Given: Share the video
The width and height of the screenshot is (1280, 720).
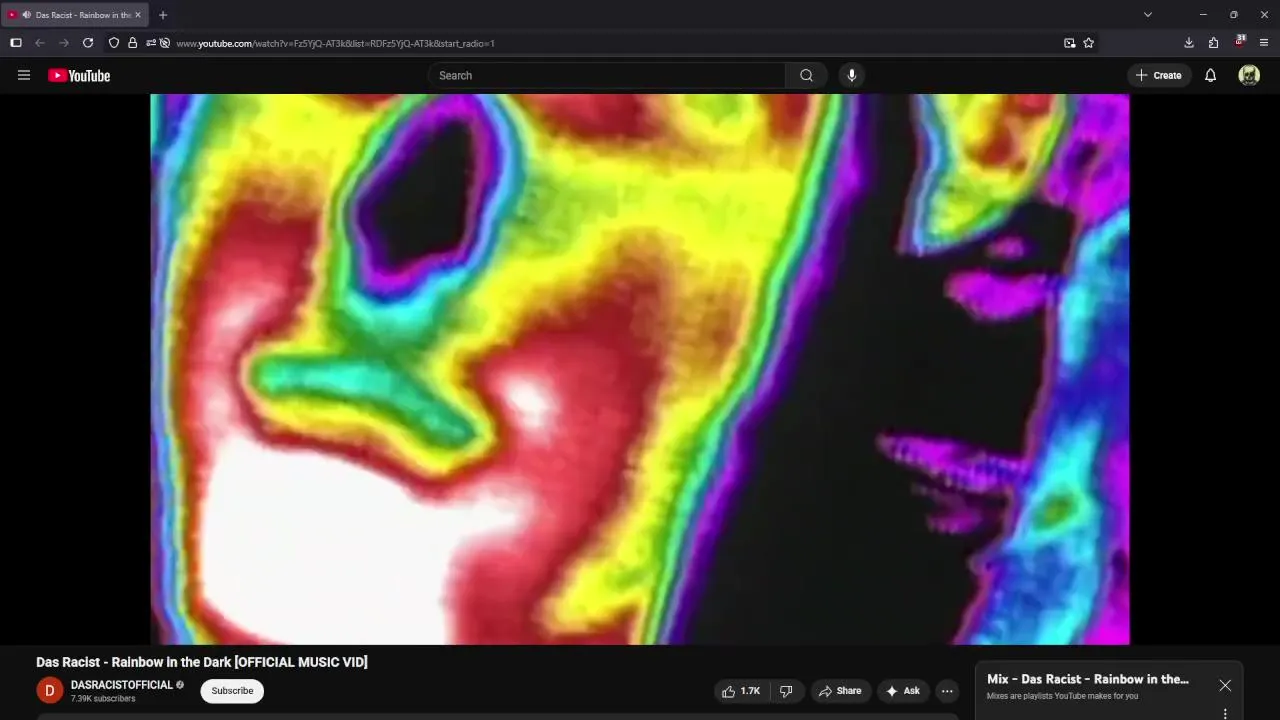Looking at the screenshot, I should pos(840,691).
